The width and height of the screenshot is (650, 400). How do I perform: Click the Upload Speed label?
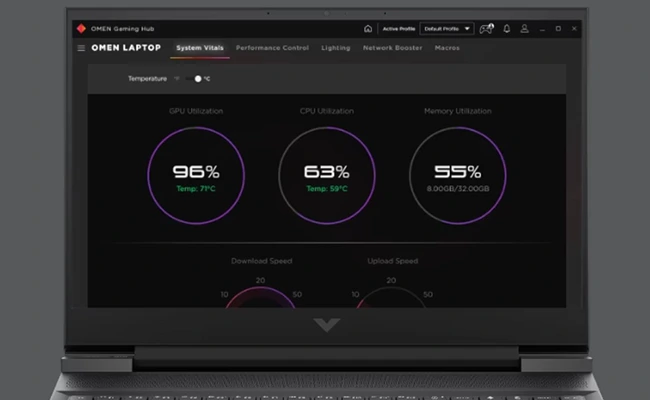click(393, 261)
